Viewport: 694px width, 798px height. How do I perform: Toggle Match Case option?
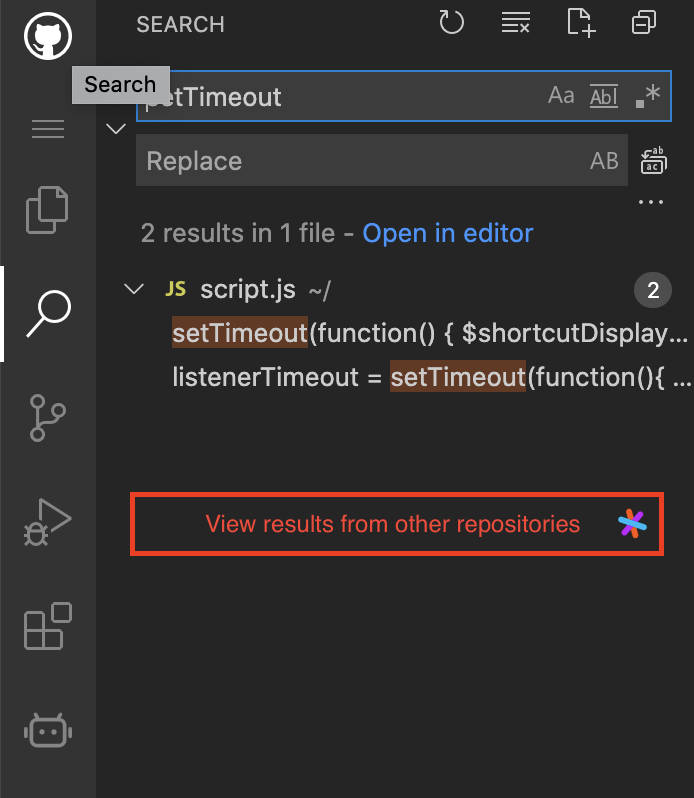pos(561,96)
